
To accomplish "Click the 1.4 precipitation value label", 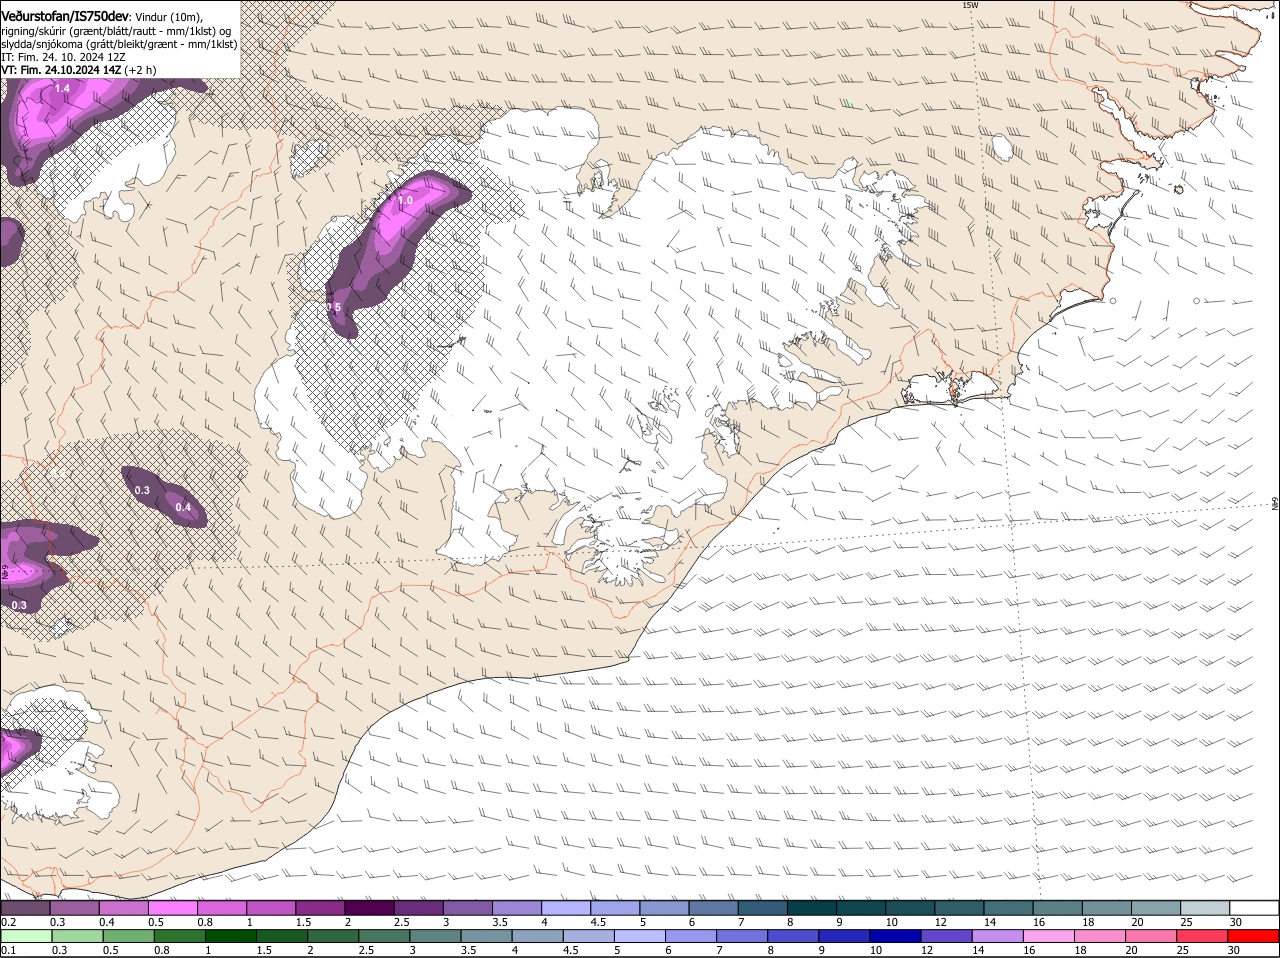I will [x=62, y=89].
